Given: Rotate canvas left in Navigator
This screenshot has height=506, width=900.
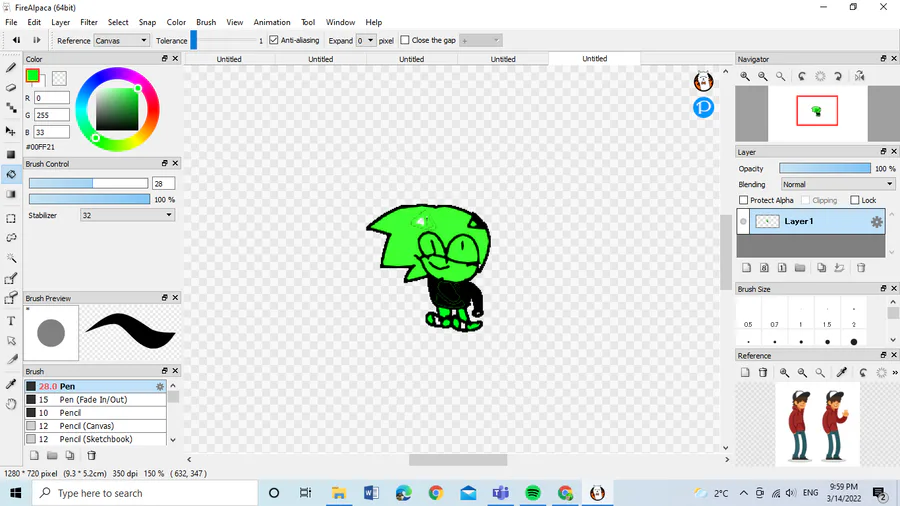Looking at the screenshot, I should [802, 76].
